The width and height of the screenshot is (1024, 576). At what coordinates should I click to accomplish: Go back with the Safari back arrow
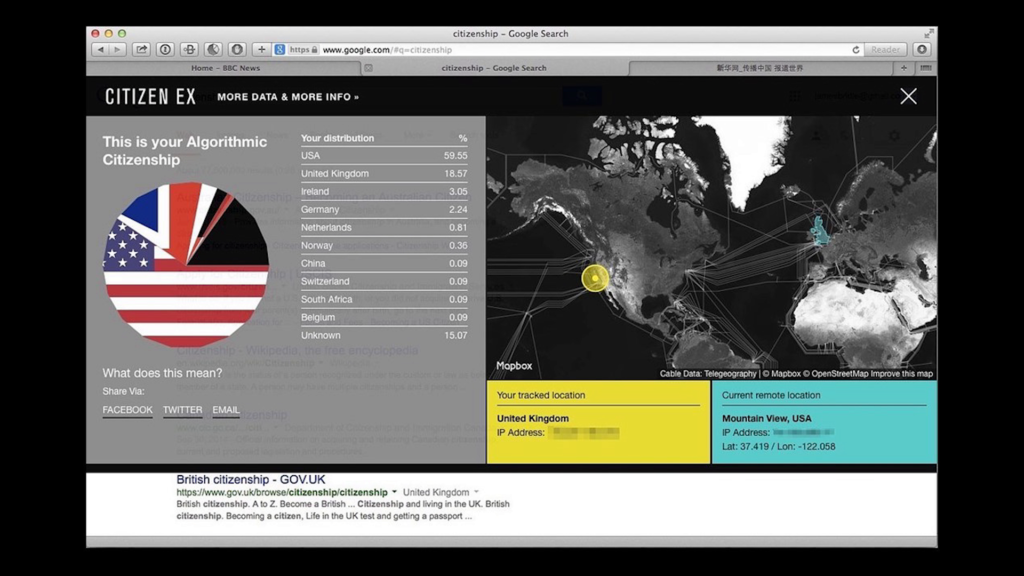(101, 50)
